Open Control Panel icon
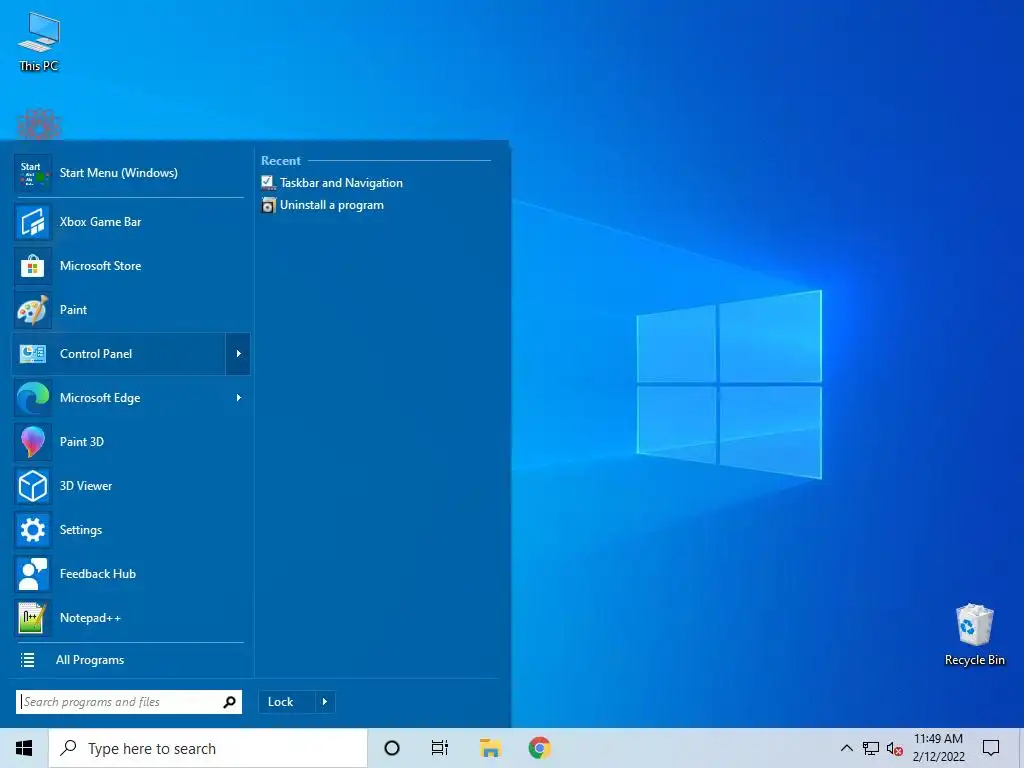Image resolution: width=1024 pixels, height=768 pixels. tap(33, 354)
